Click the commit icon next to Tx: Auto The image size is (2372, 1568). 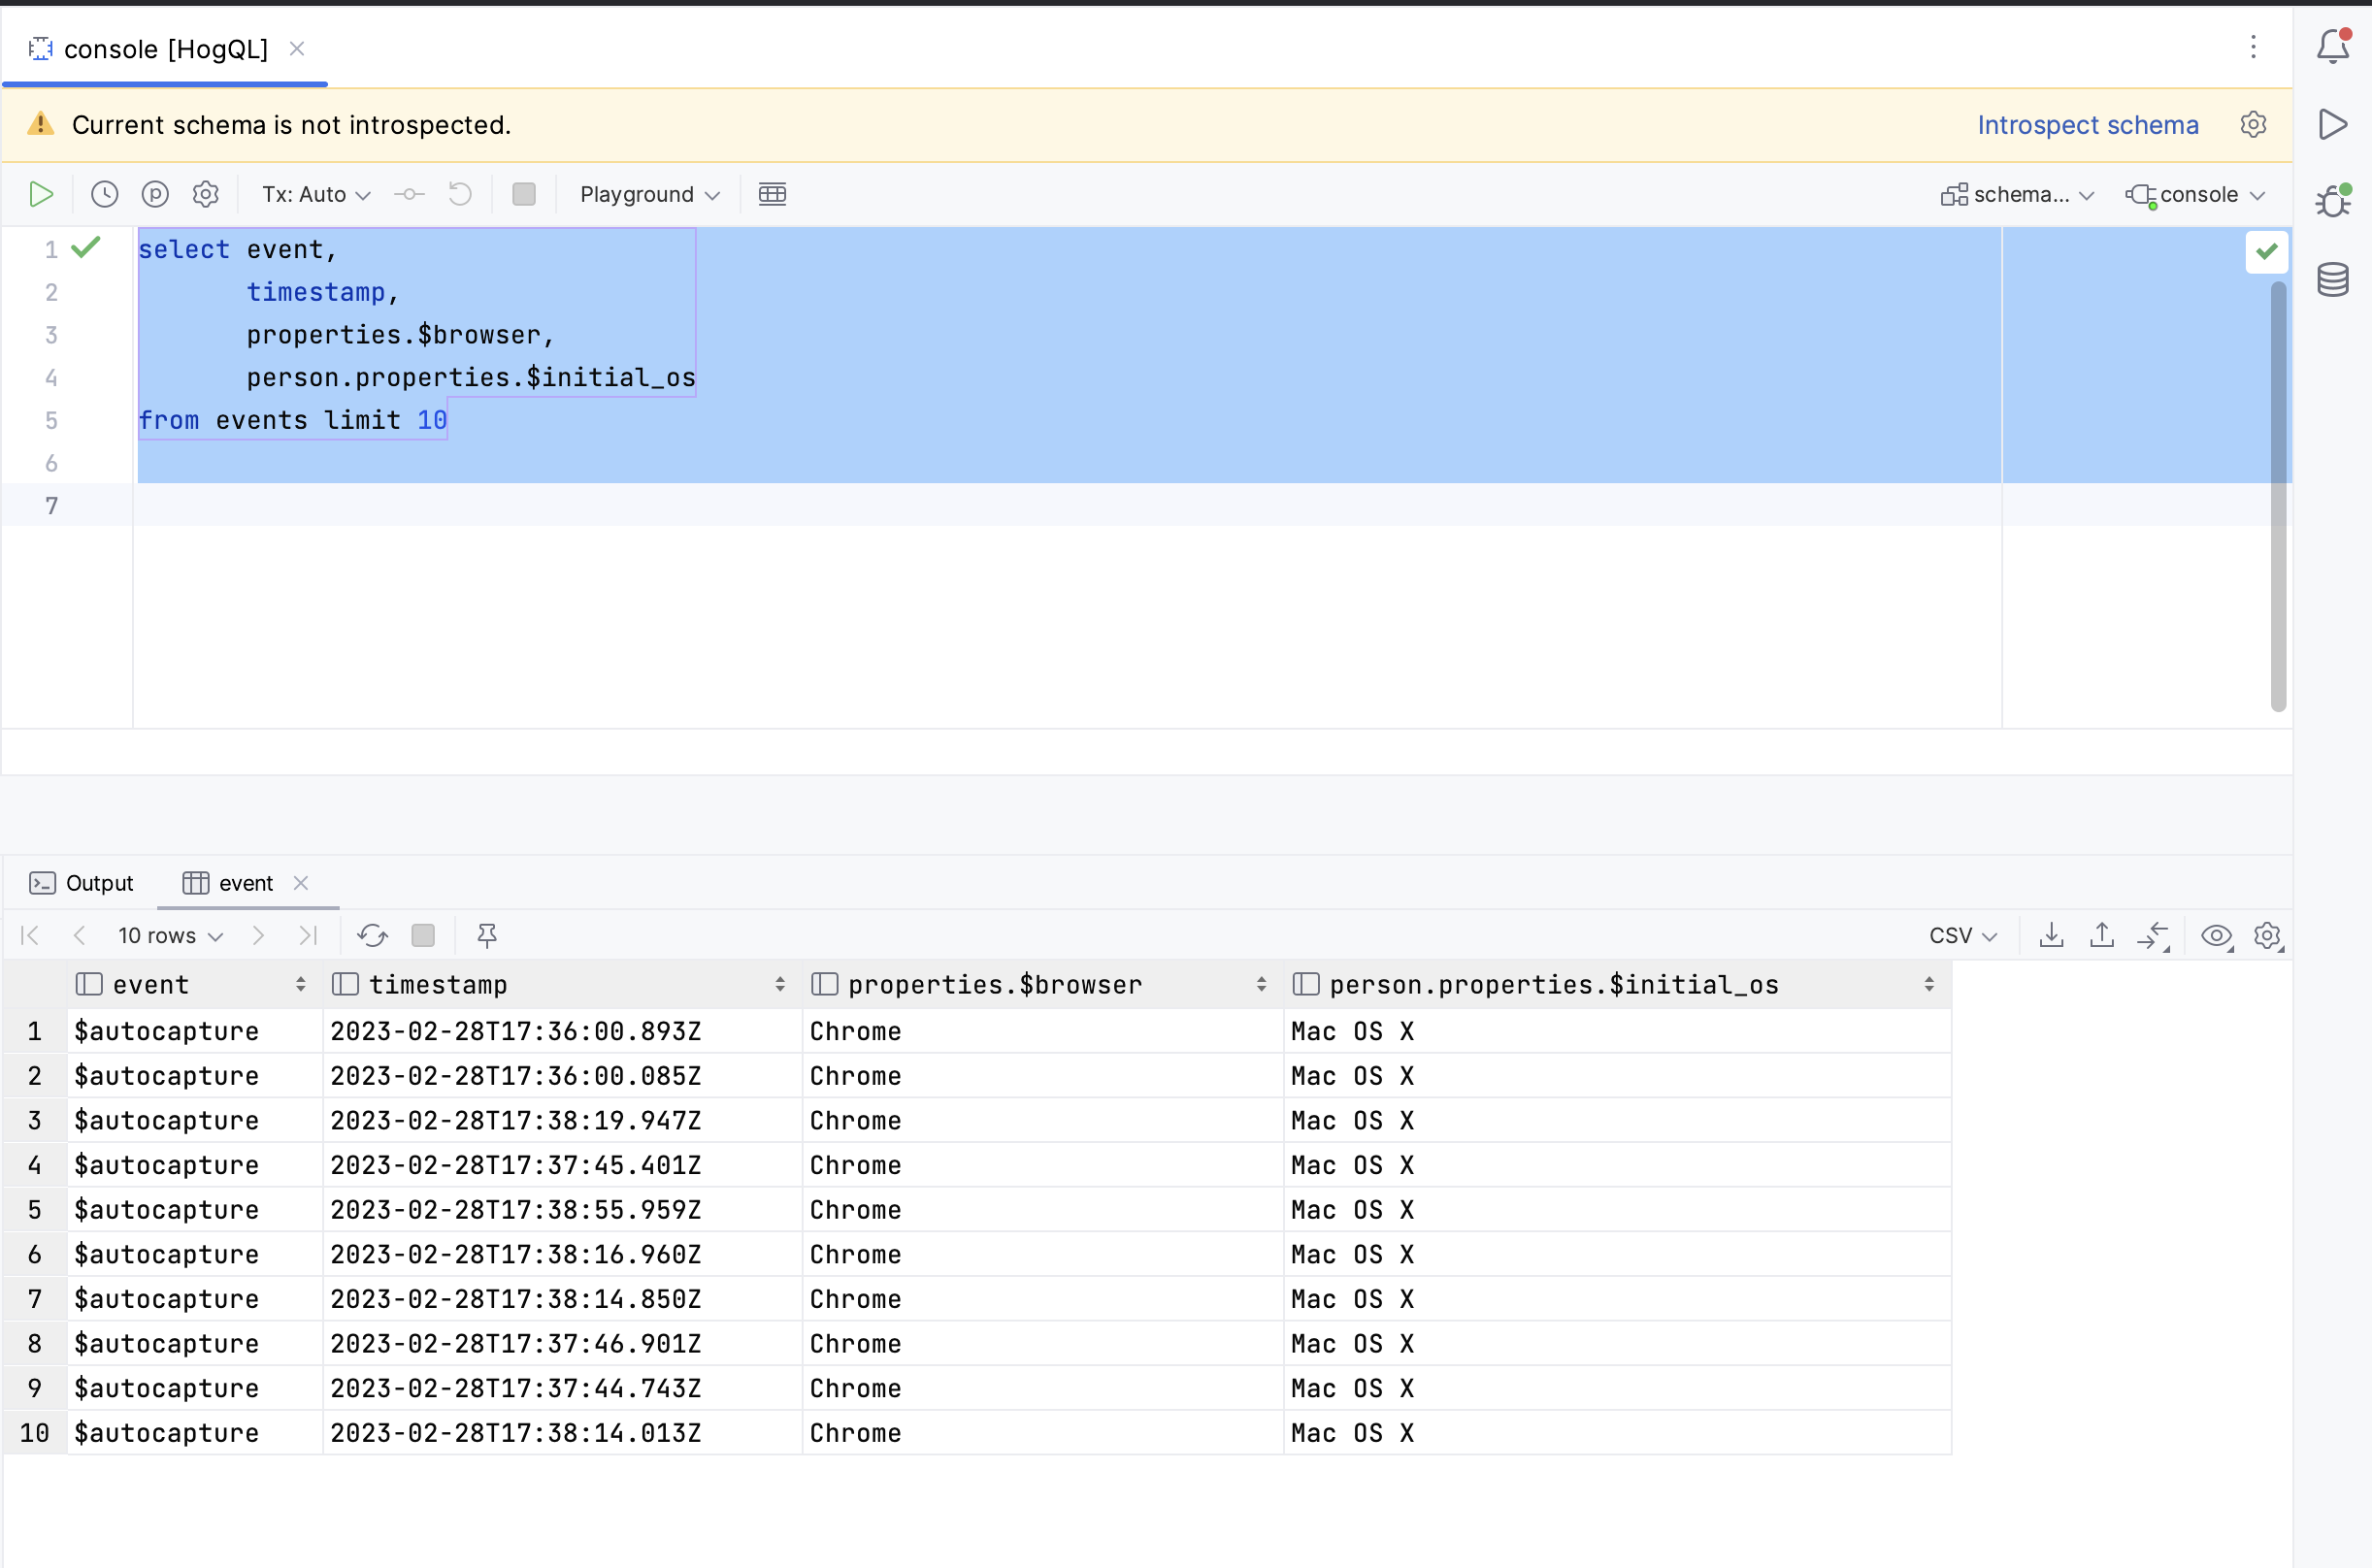pos(409,194)
